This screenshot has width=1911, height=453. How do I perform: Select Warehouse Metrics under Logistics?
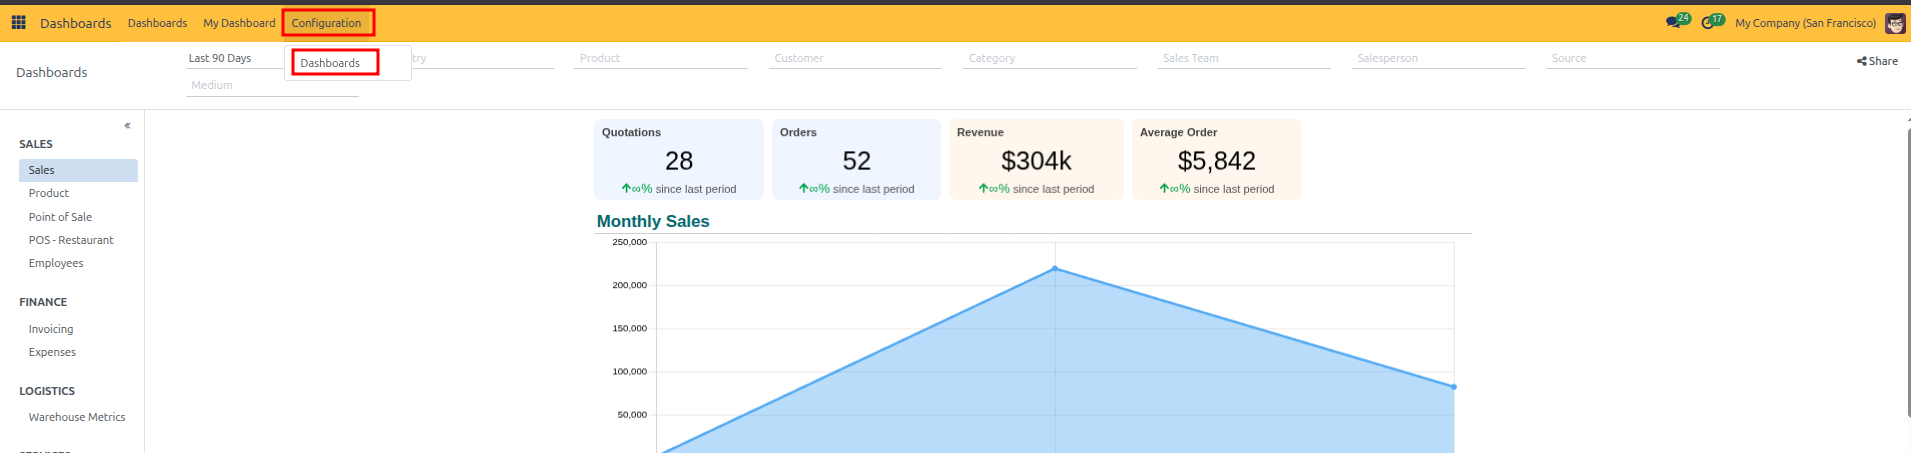(x=78, y=417)
